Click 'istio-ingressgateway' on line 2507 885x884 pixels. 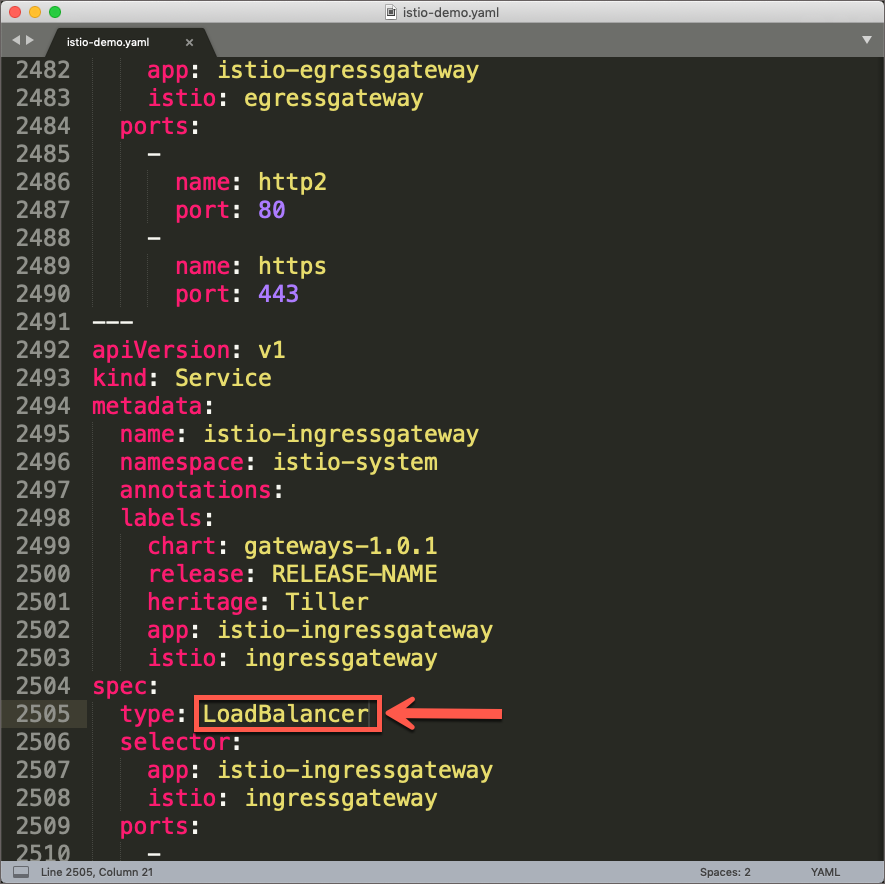(355, 770)
